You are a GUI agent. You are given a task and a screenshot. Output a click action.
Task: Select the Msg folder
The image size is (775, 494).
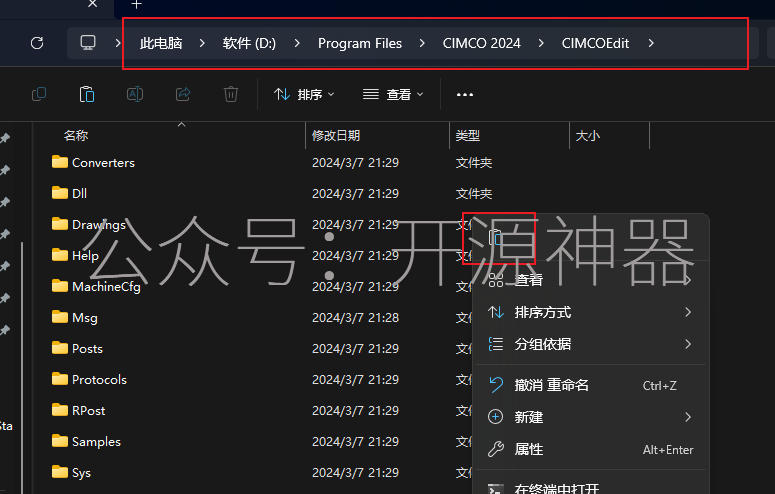pyautogui.click(x=85, y=317)
